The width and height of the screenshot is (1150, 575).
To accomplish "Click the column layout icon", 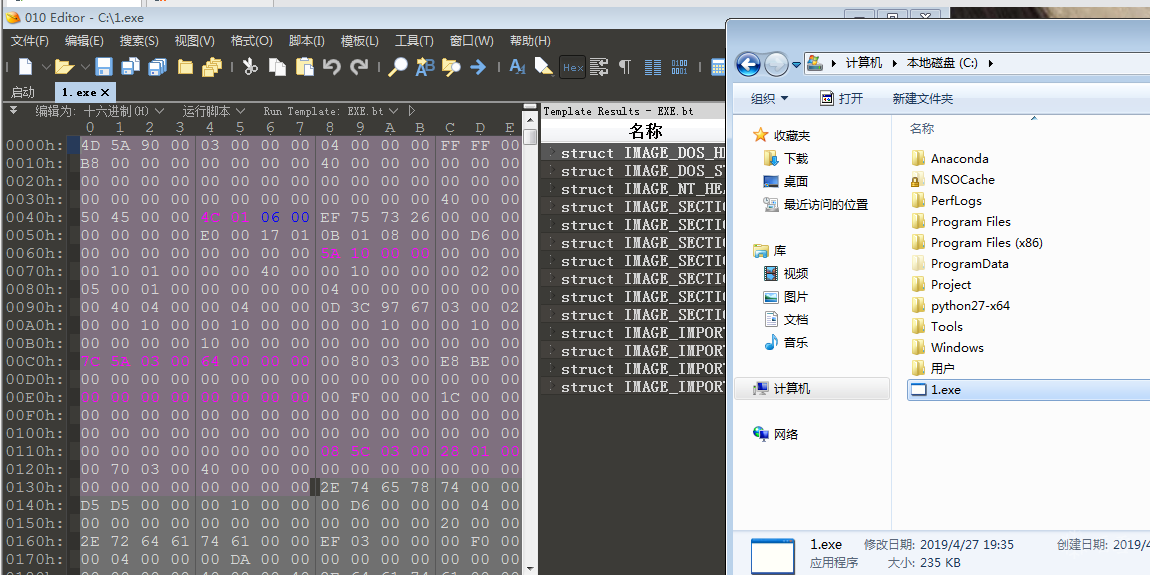I will pyautogui.click(x=653, y=67).
